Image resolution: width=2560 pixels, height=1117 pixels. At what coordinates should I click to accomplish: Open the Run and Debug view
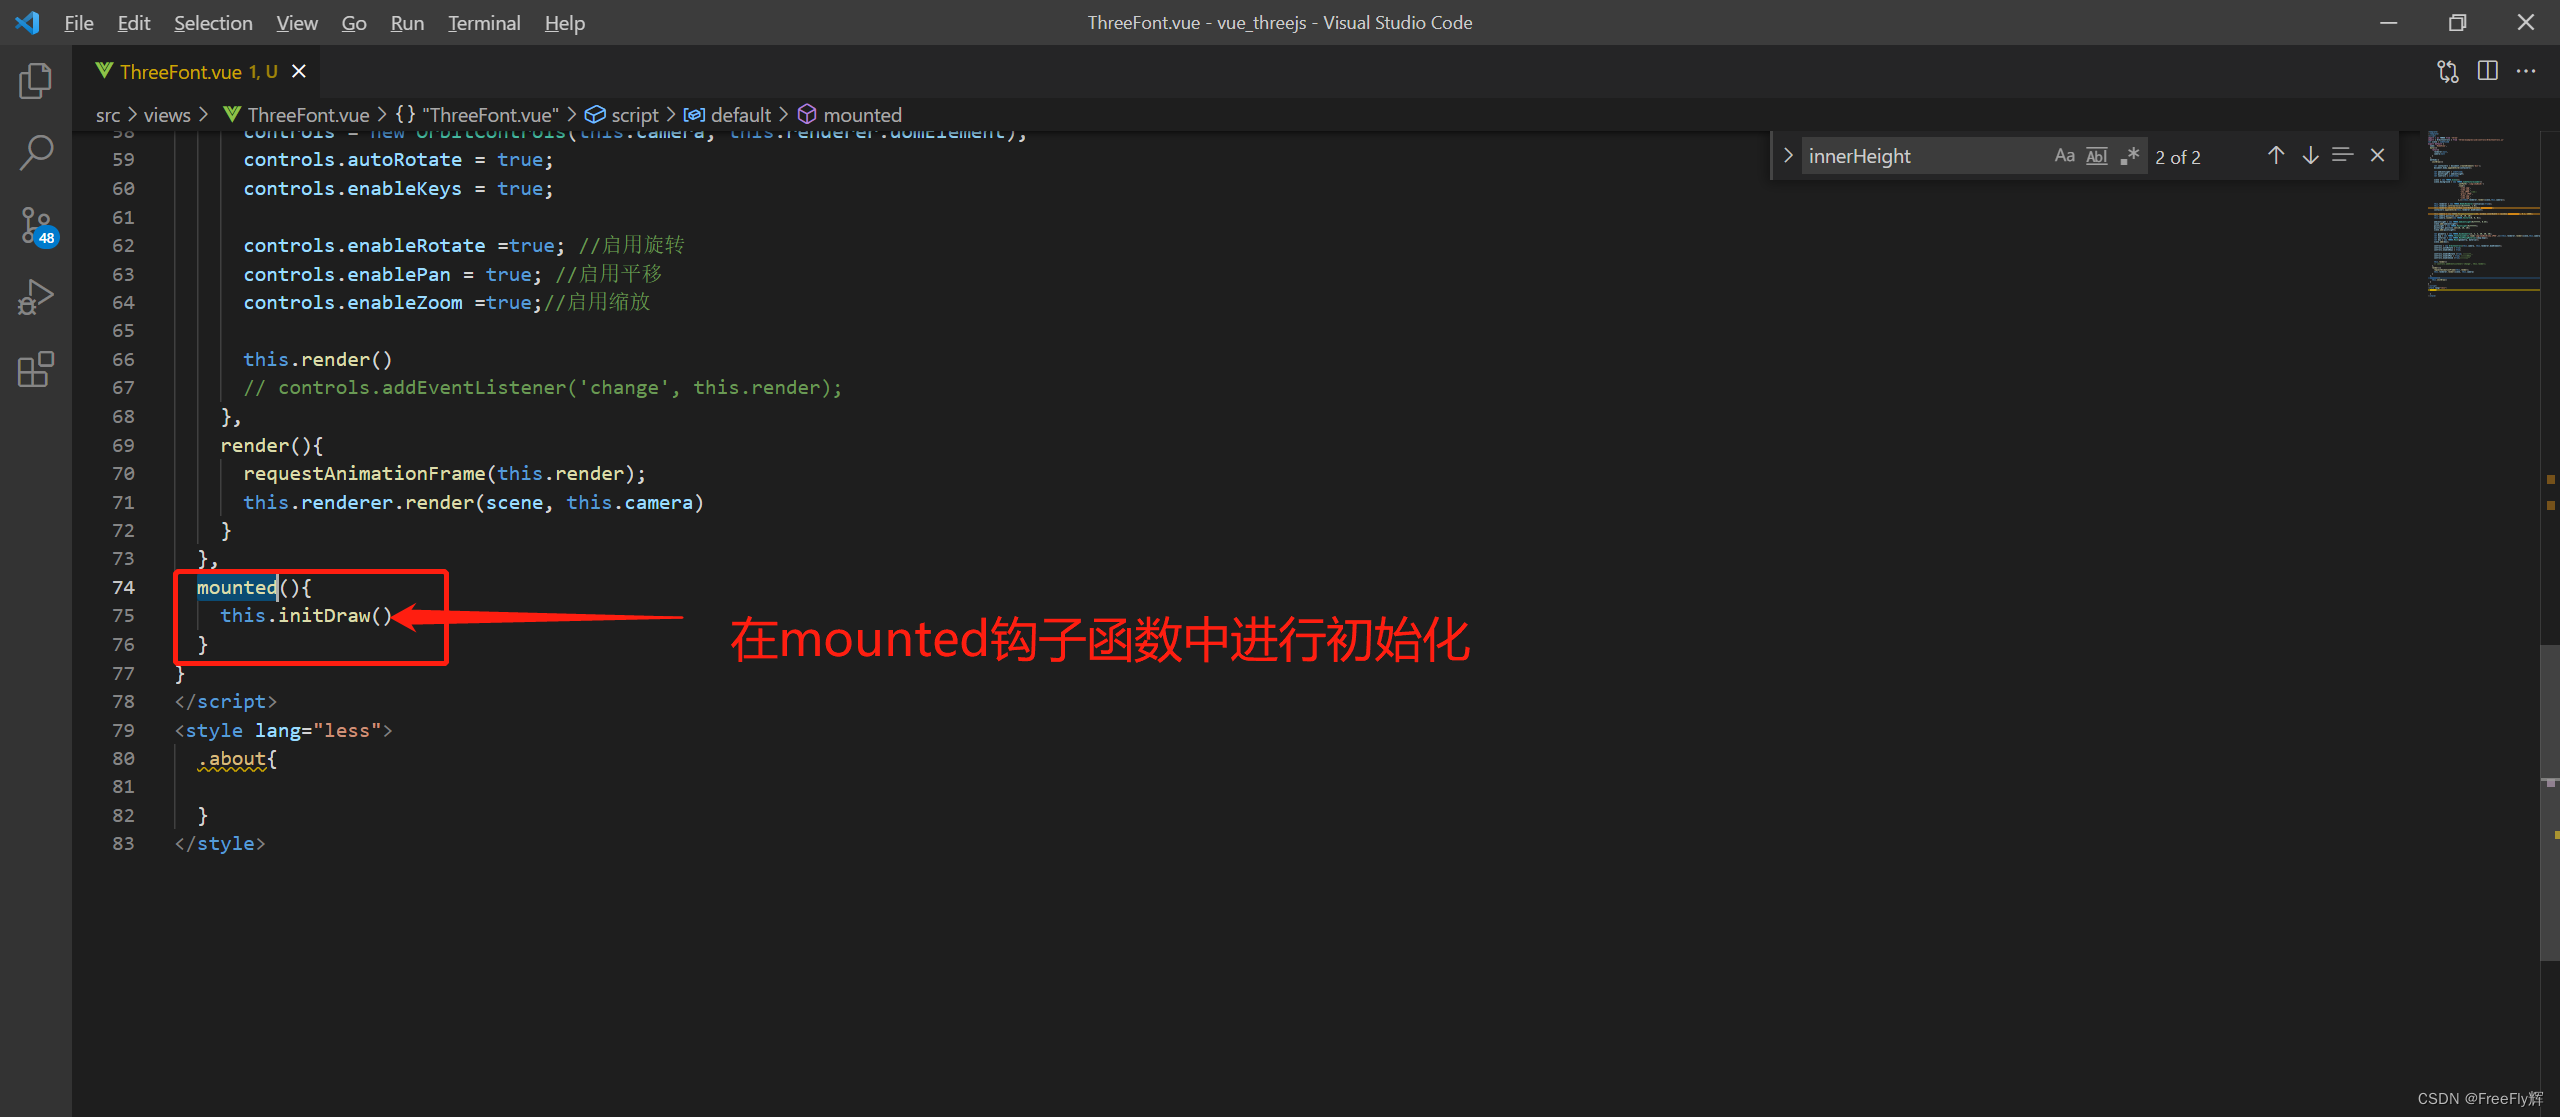(x=36, y=297)
